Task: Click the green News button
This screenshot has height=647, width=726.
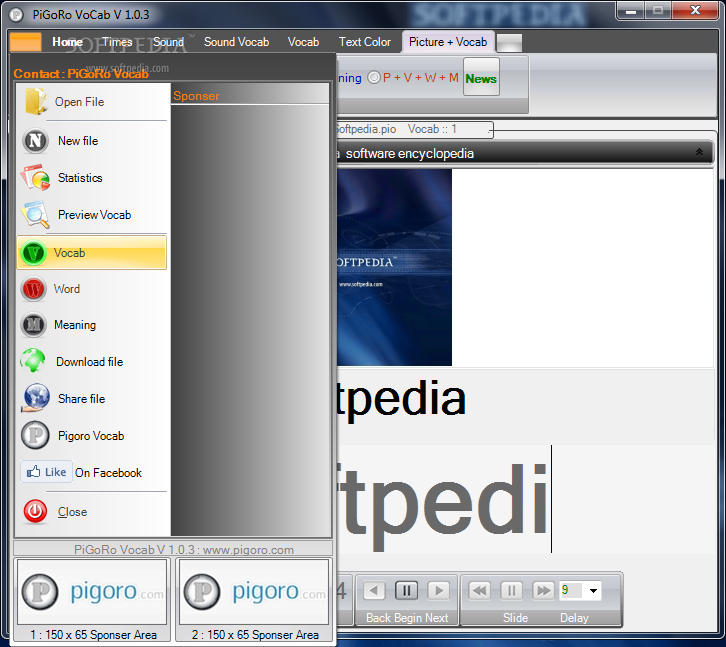Action: (481, 77)
